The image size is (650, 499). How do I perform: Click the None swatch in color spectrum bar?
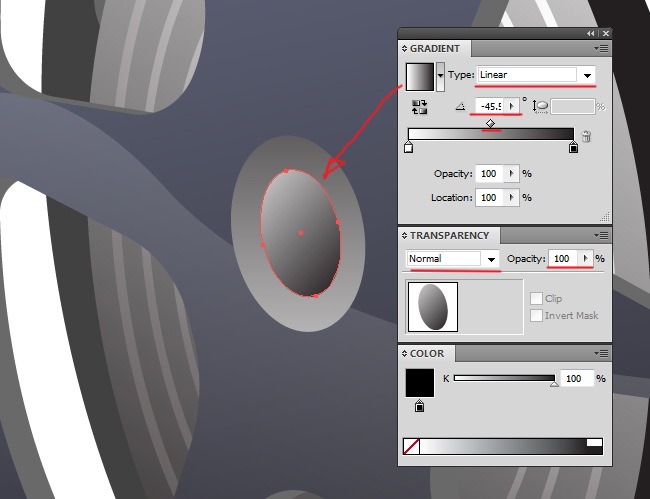point(411,446)
